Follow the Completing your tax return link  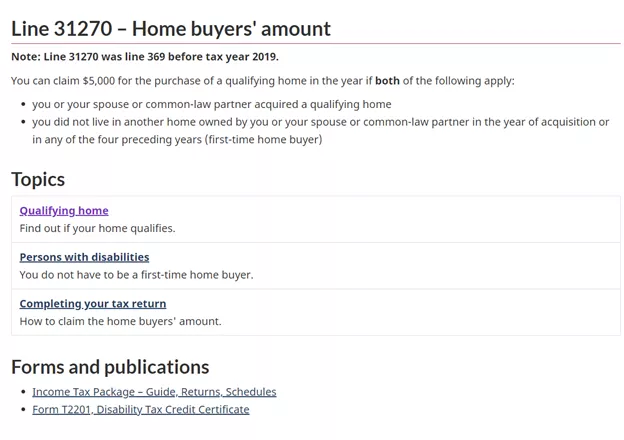point(93,303)
